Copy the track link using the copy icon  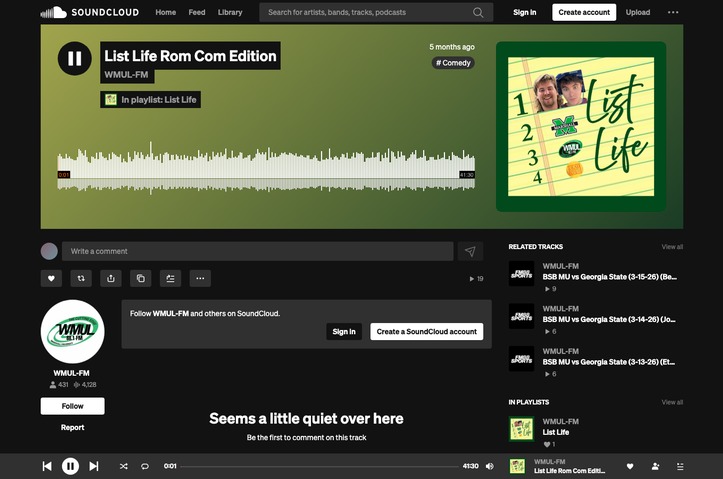click(x=141, y=278)
